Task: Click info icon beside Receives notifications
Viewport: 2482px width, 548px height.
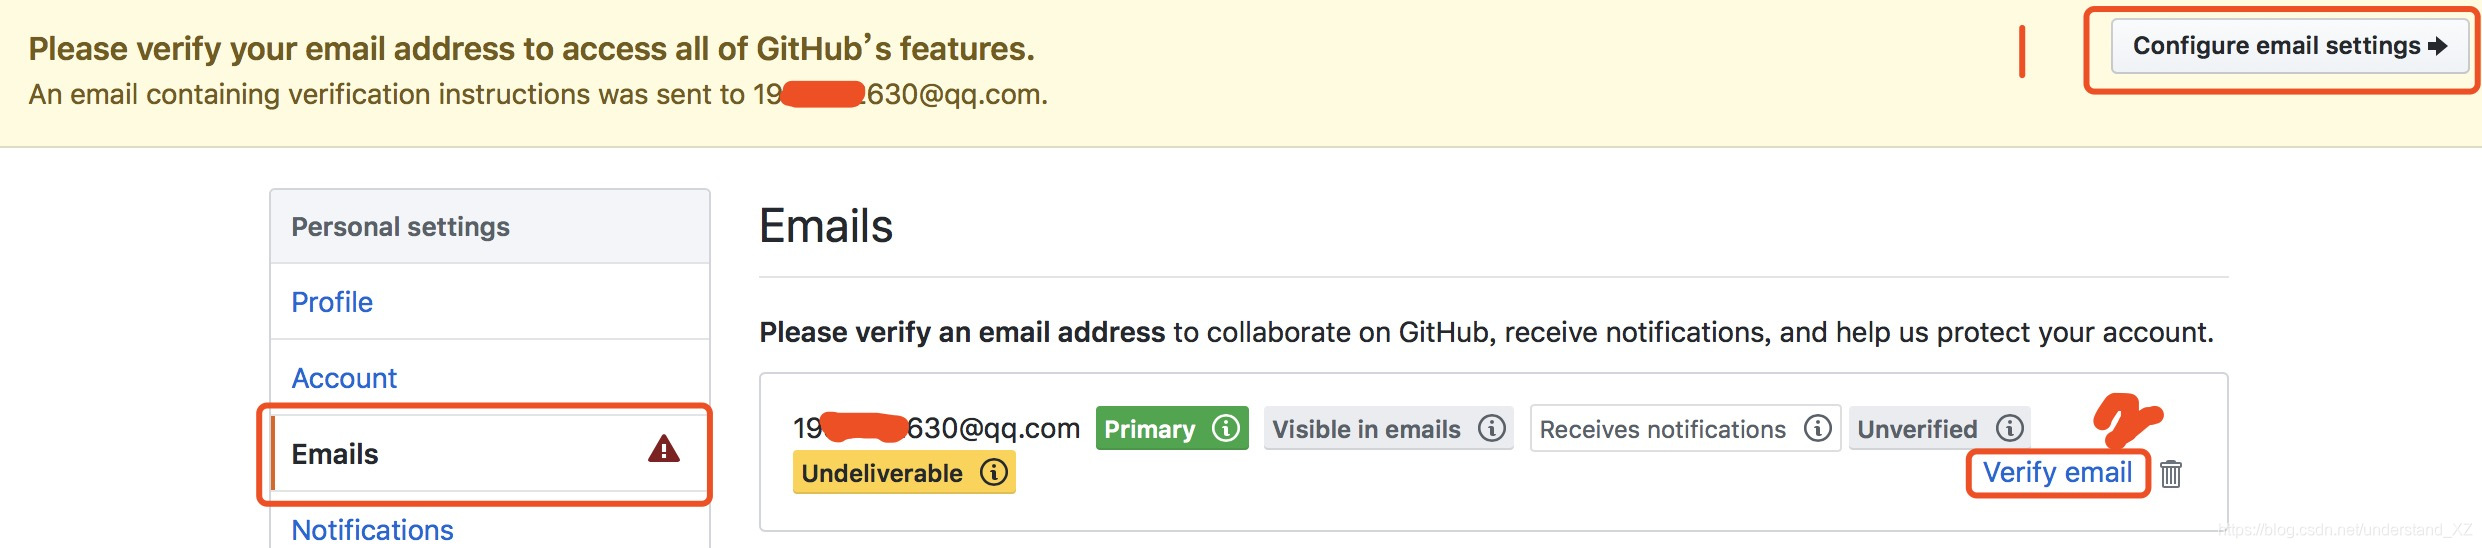Action: [x=1818, y=429]
